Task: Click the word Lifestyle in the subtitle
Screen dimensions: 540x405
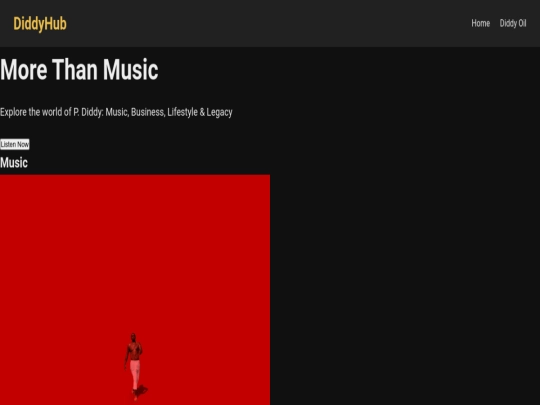Action: point(183,112)
